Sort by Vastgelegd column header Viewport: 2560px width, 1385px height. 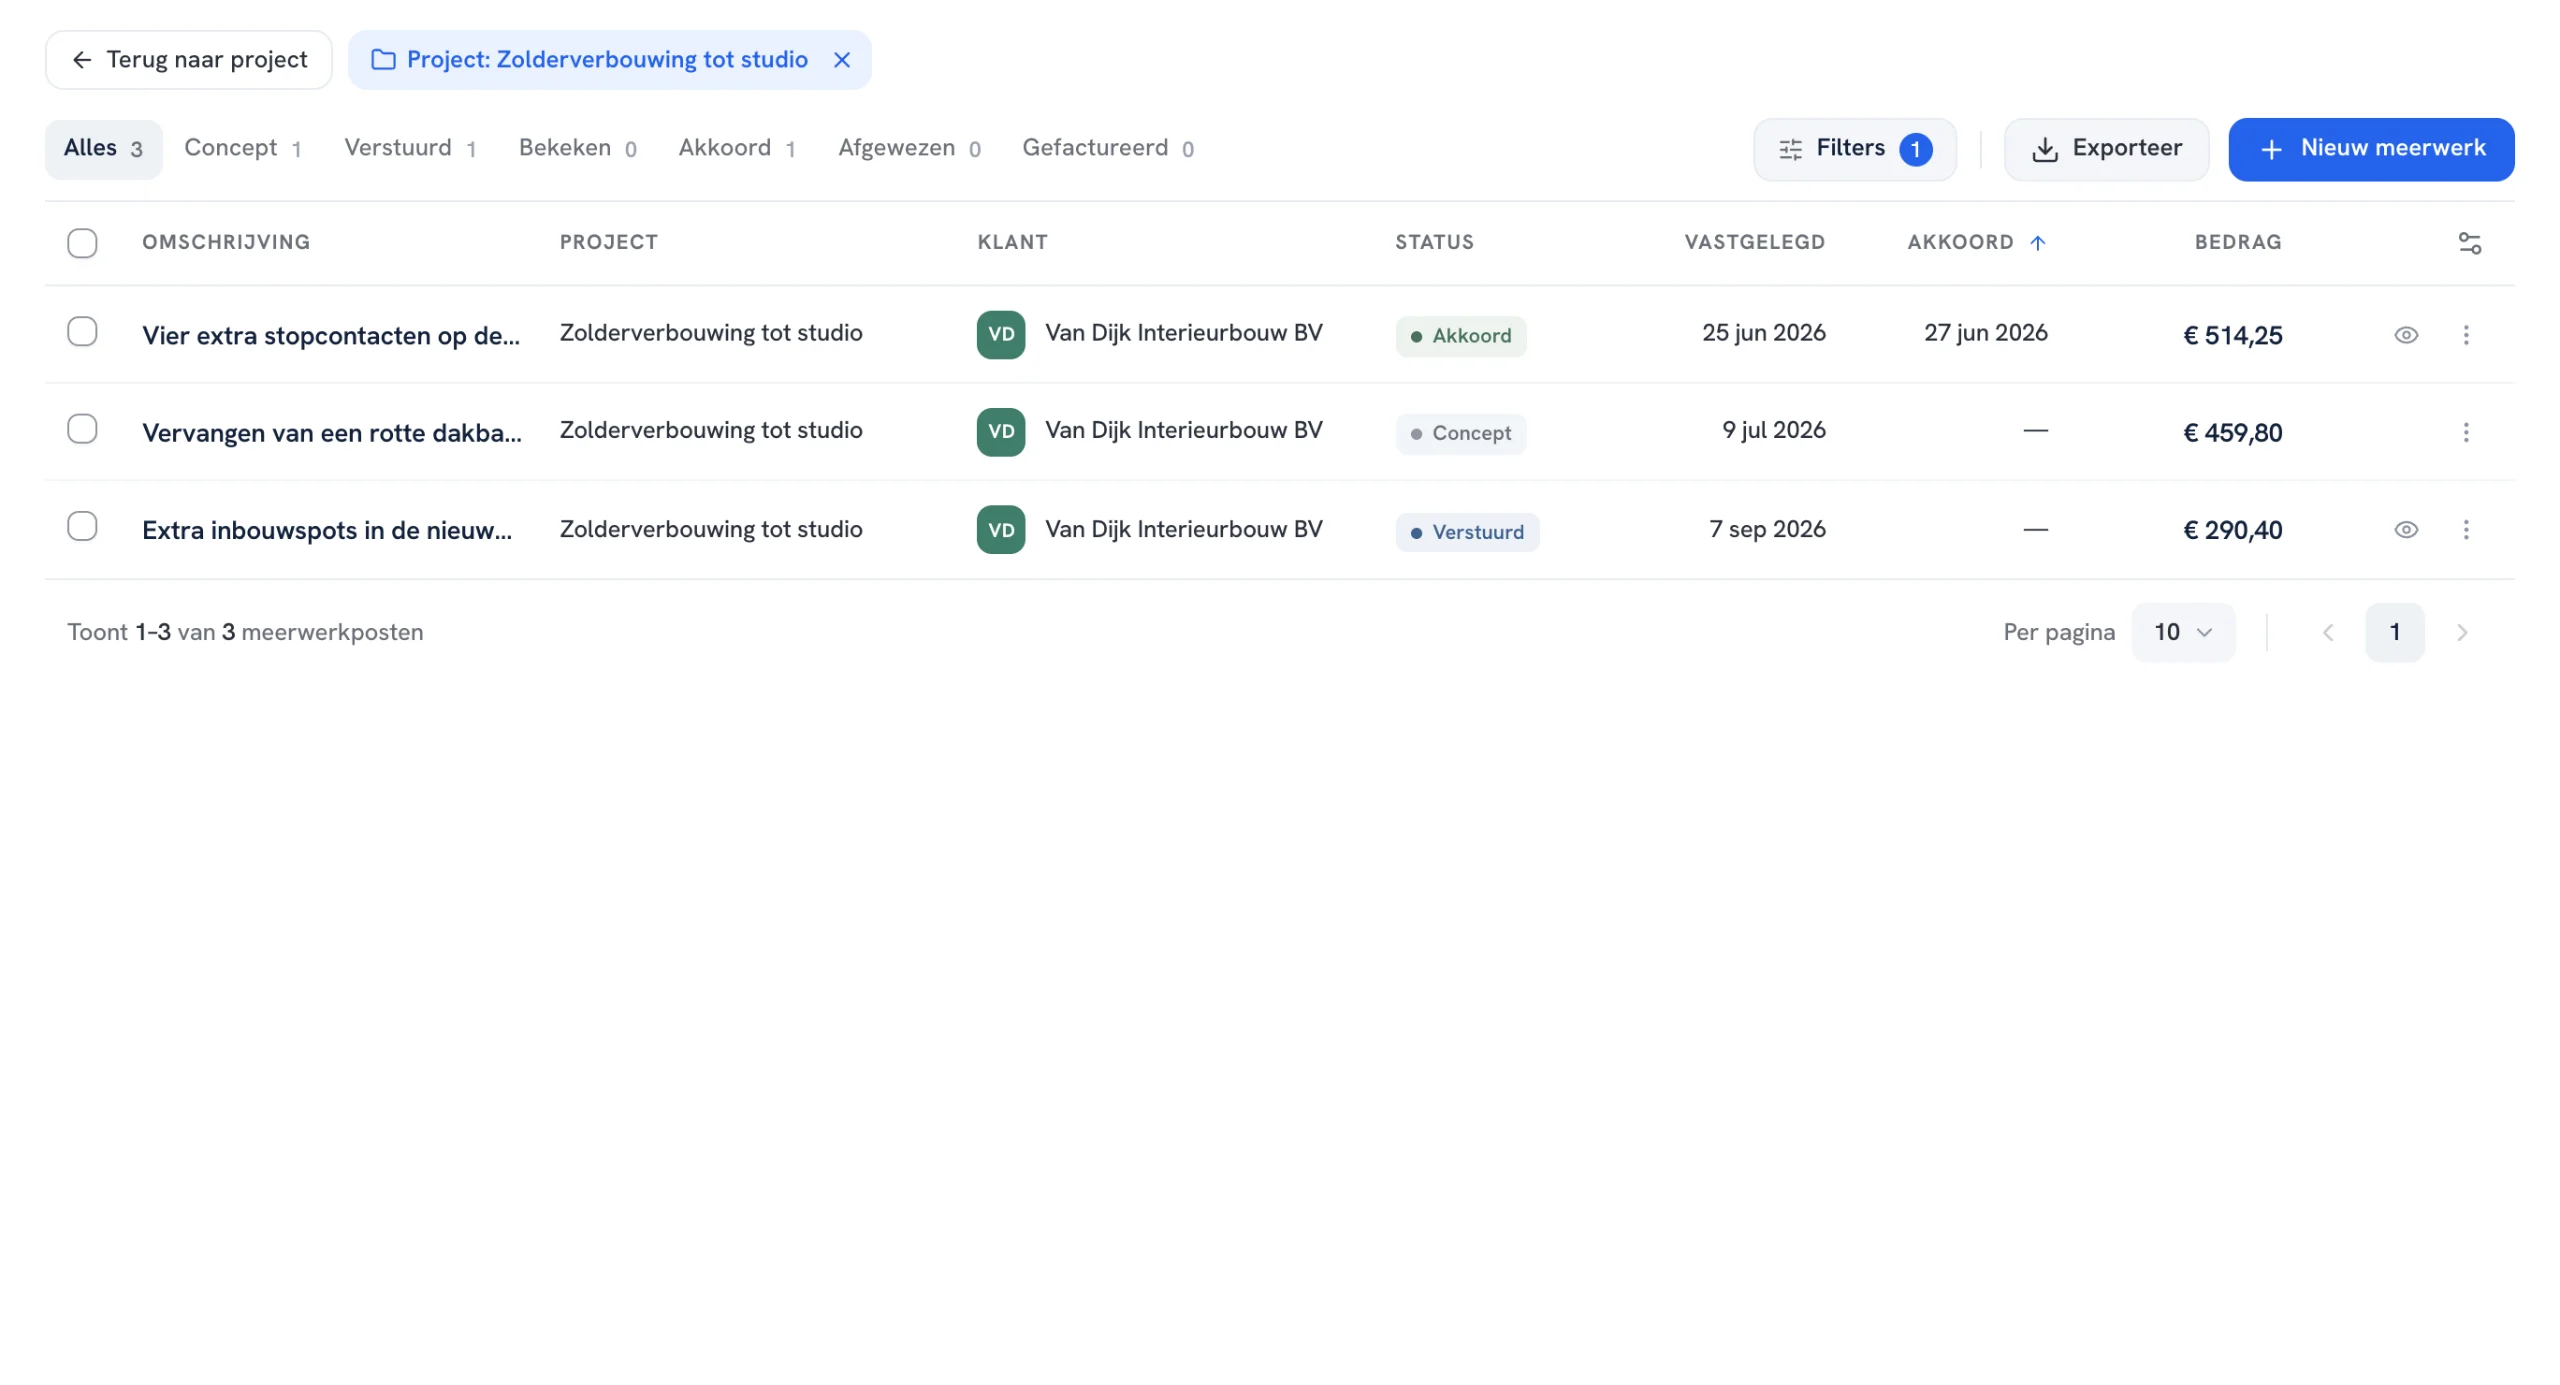click(1754, 243)
